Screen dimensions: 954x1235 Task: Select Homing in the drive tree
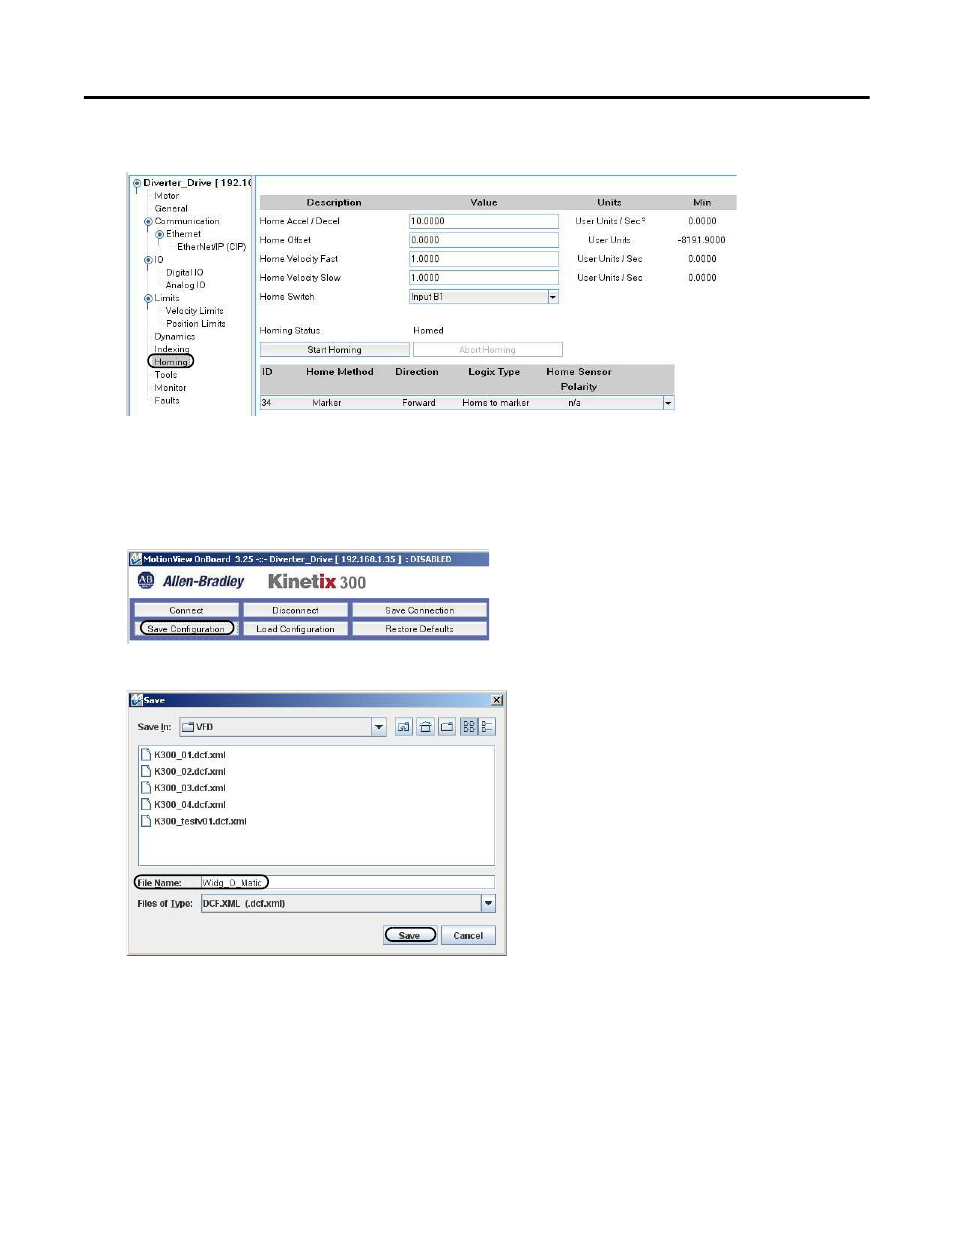(x=171, y=362)
